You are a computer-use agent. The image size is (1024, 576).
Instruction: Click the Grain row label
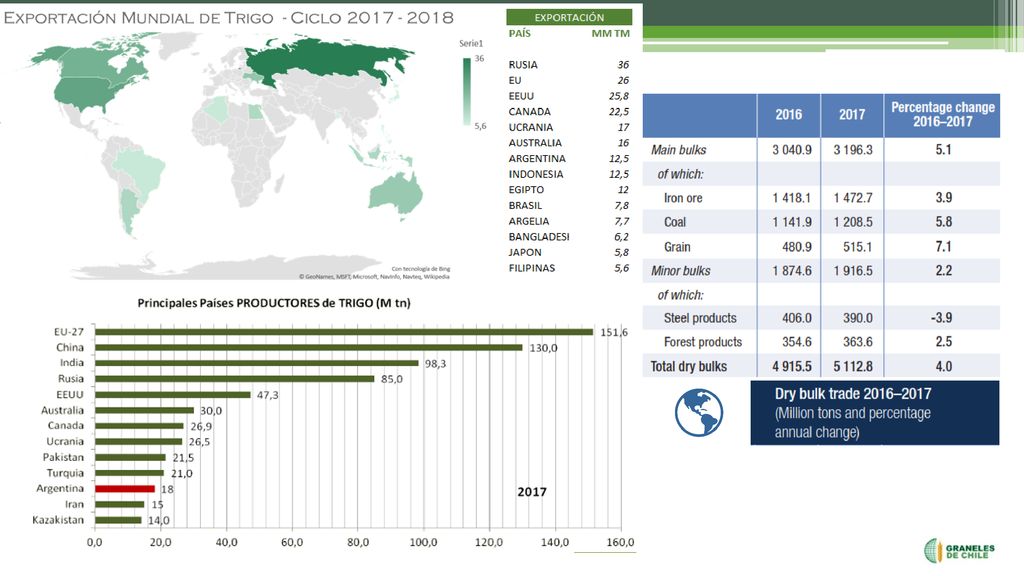[677, 247]
